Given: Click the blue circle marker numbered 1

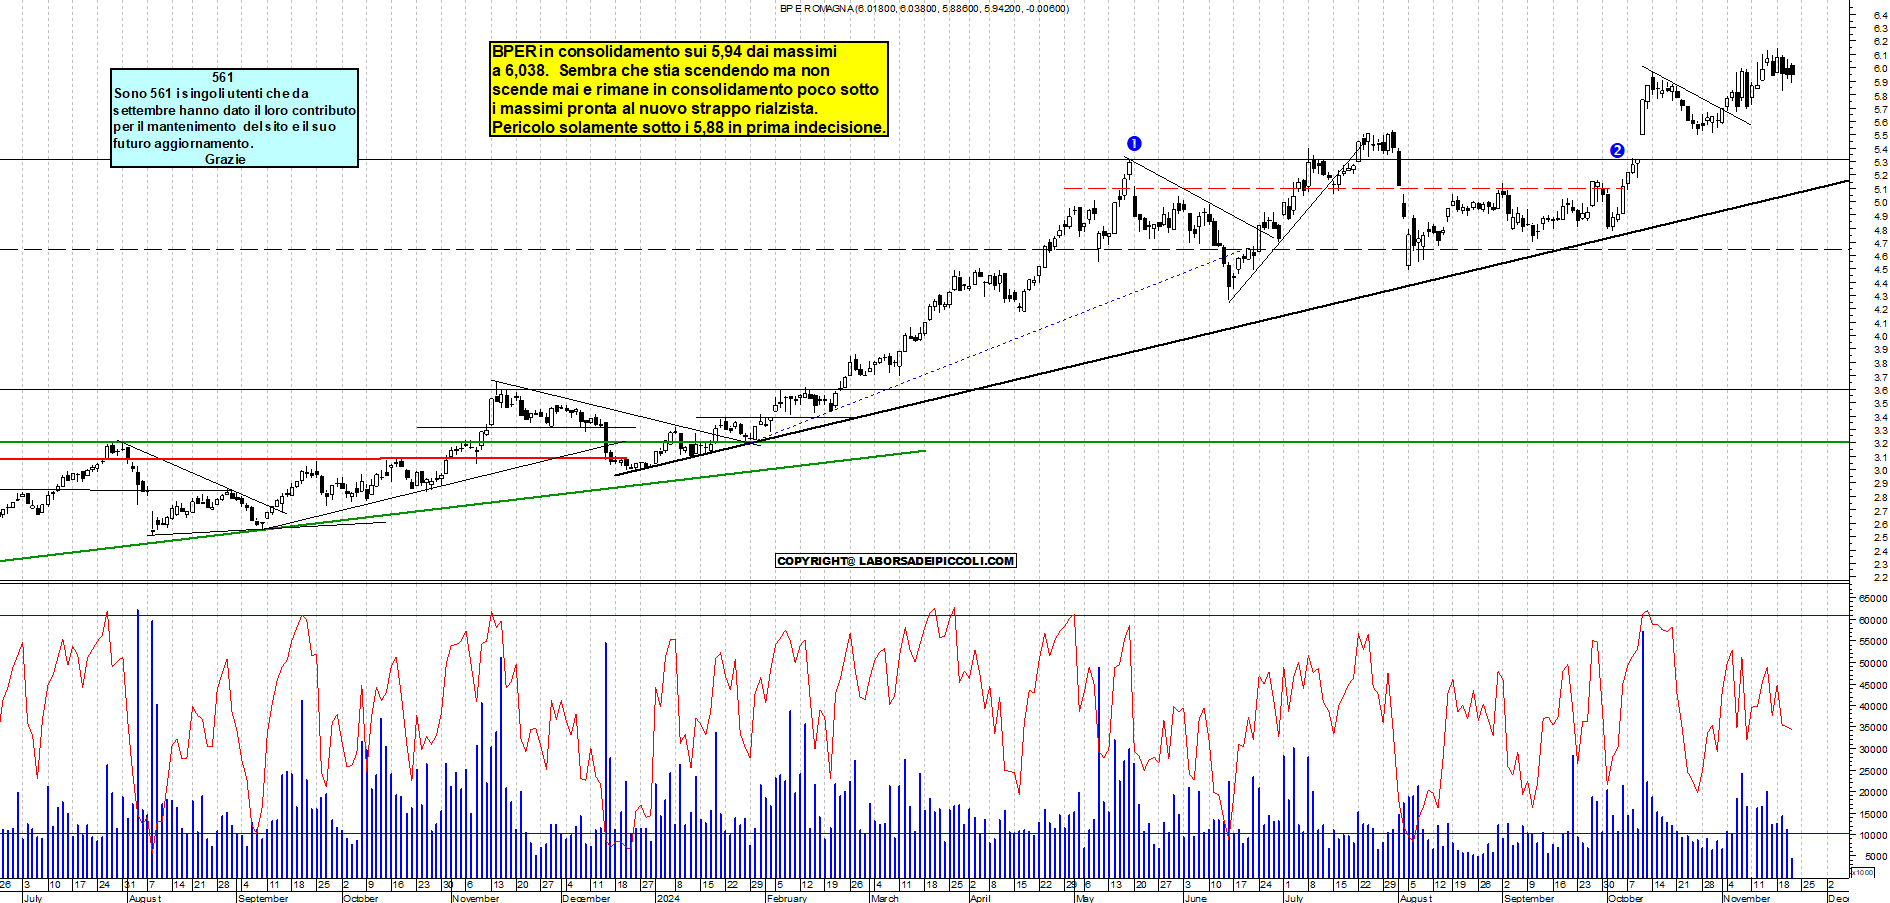Looking at the screenshot, I should tap(1133, 143).
